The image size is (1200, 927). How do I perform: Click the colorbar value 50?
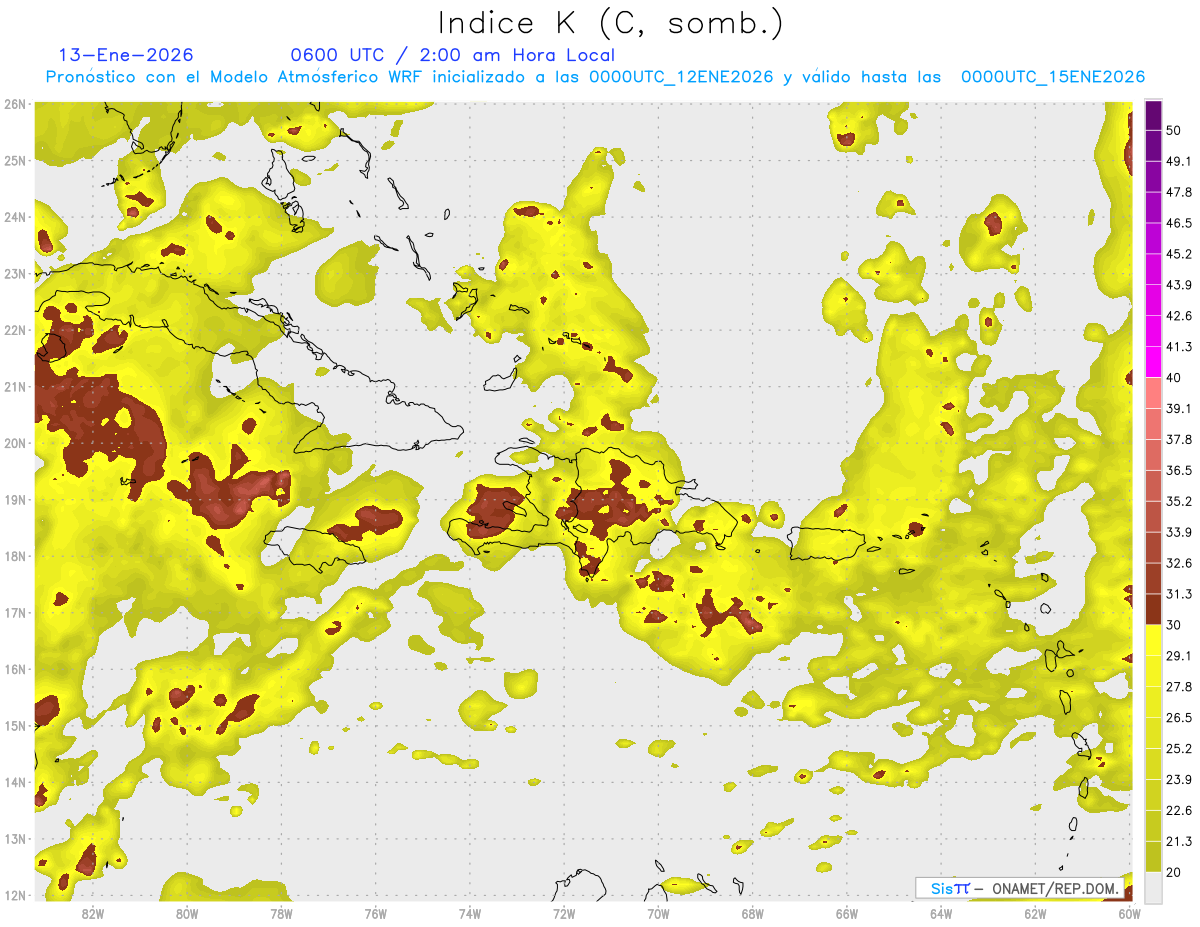pos(1175,130)
